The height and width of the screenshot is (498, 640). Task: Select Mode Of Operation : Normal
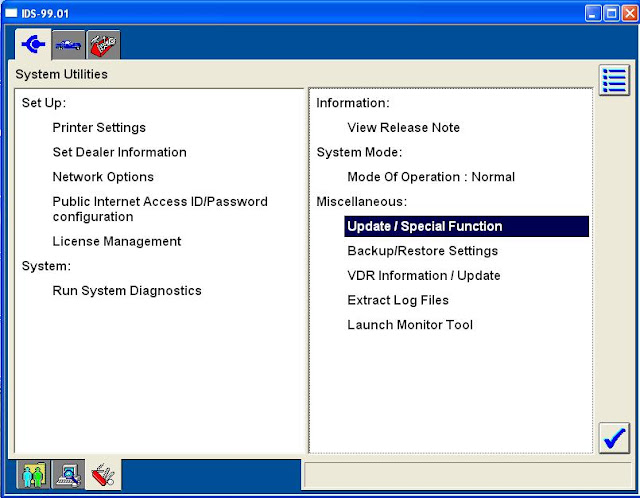coord(431,177)
